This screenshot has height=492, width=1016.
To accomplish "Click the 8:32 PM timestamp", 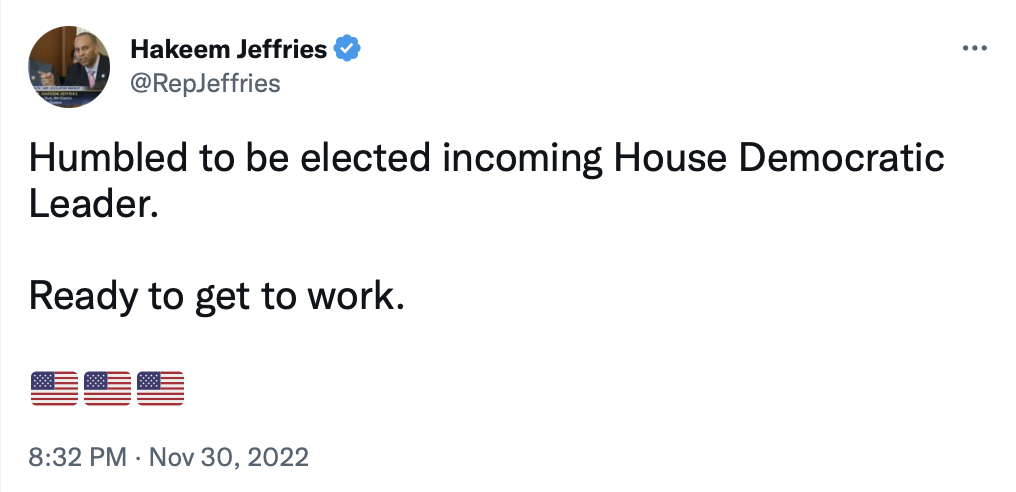I will [78, 458].
